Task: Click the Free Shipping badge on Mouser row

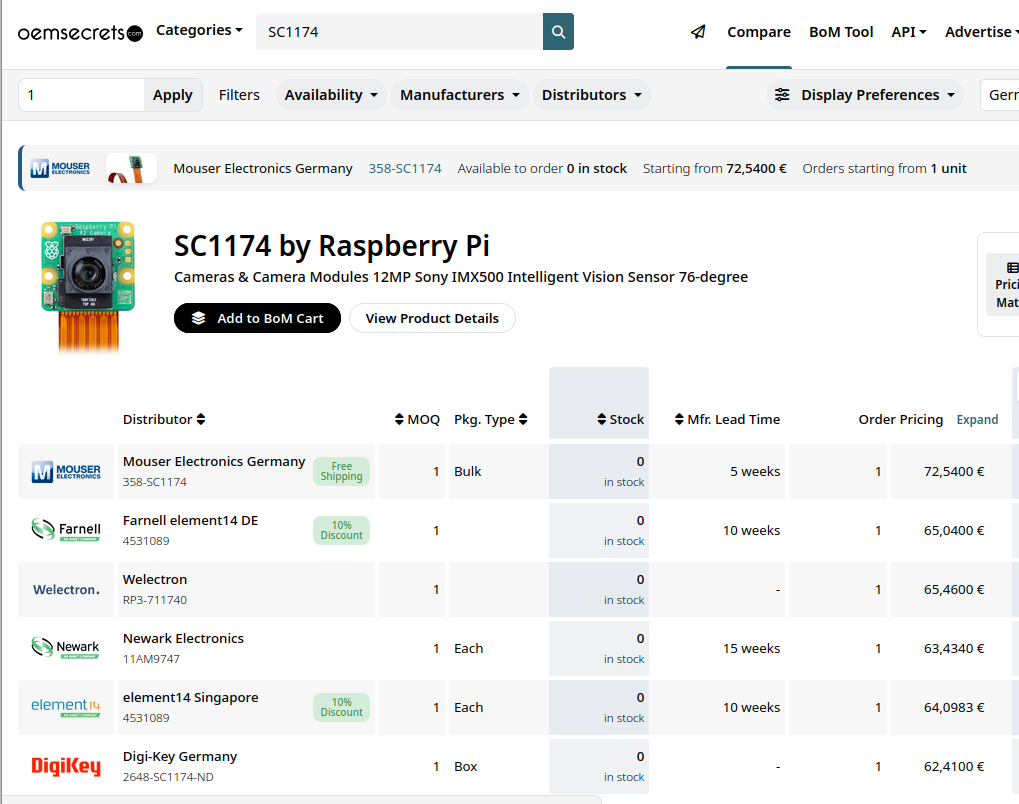Action: 341,471
